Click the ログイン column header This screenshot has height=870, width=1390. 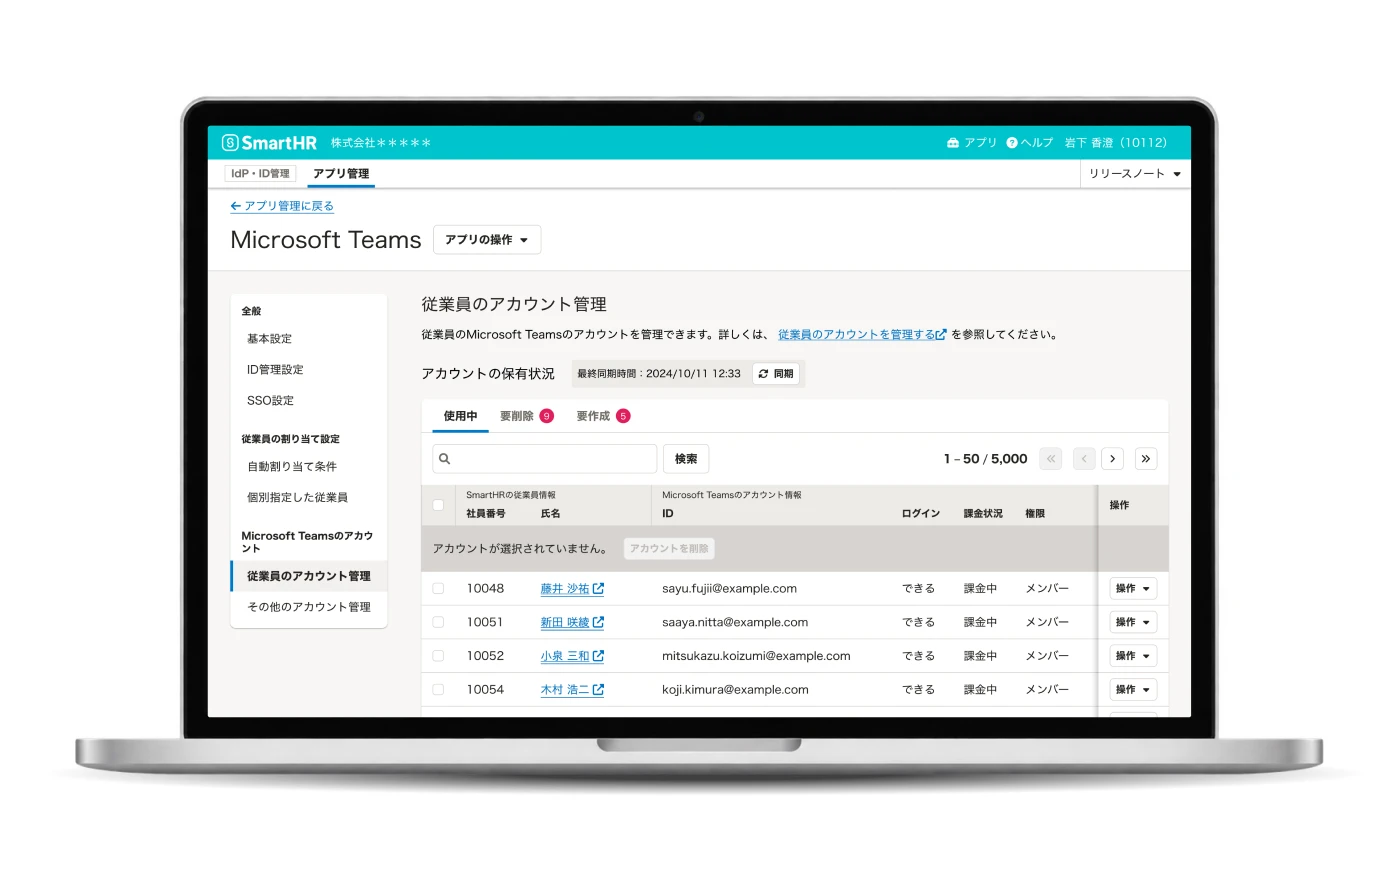point(921,514)
